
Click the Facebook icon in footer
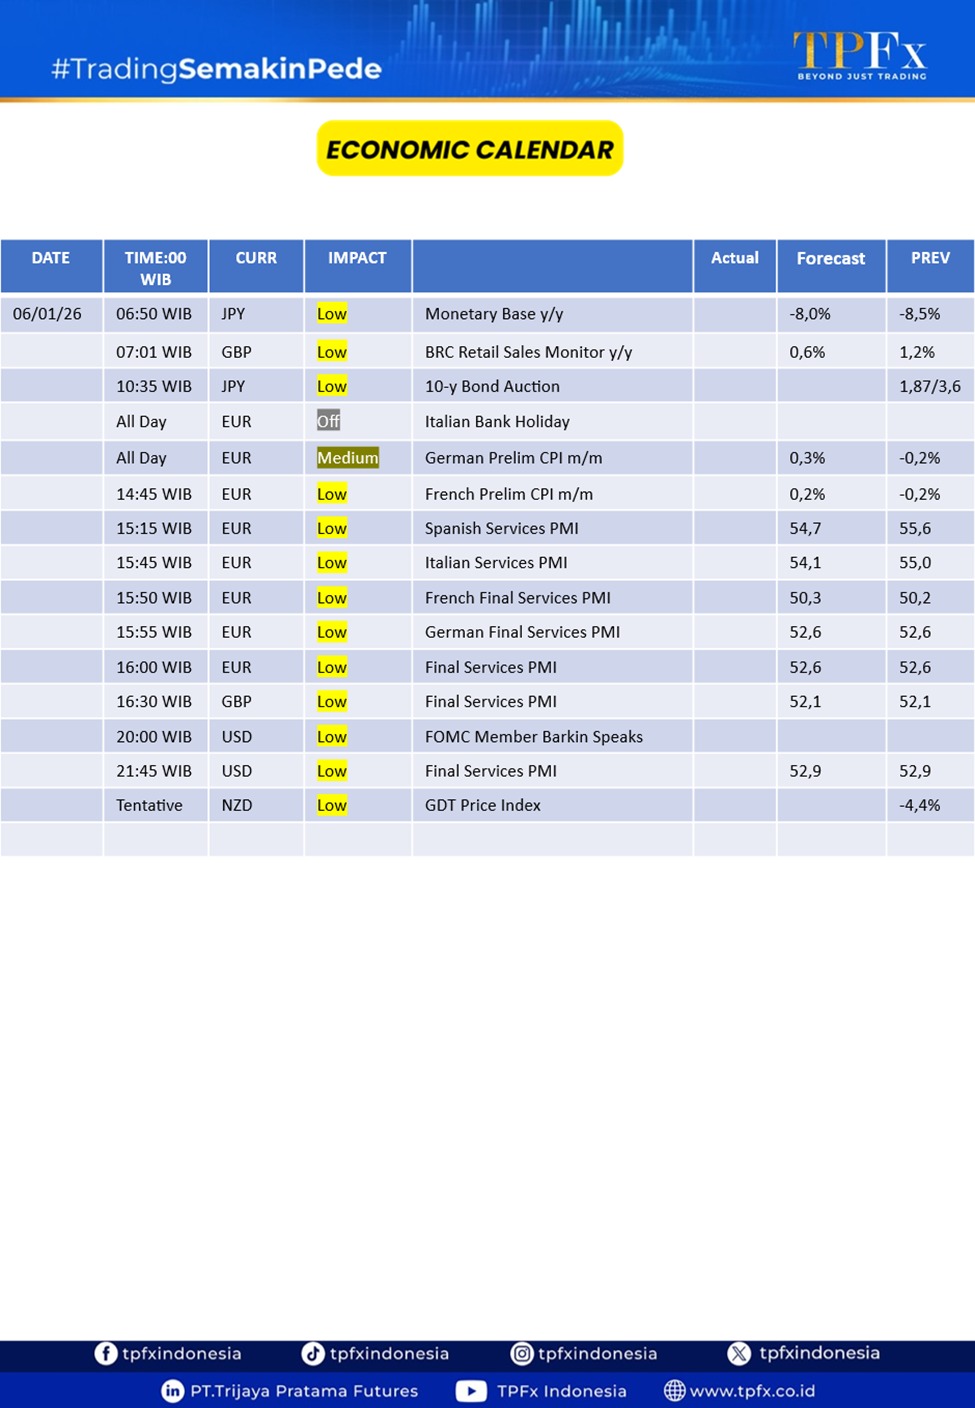pos(105,1353)
